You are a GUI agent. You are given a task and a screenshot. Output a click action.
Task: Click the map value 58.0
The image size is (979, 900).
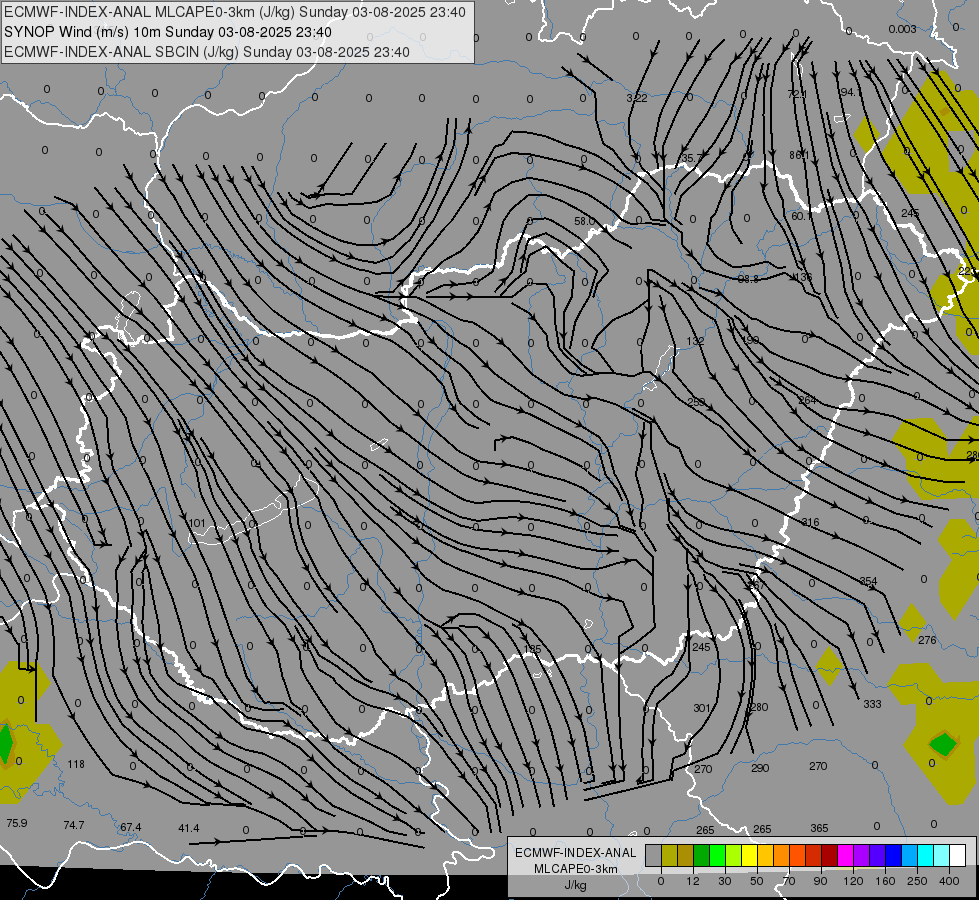point(584,221)
